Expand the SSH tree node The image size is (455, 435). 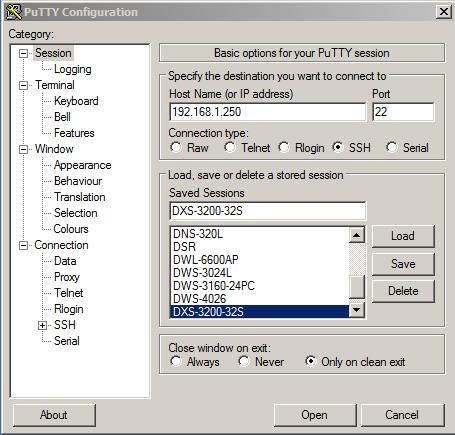tap(42, 325)
